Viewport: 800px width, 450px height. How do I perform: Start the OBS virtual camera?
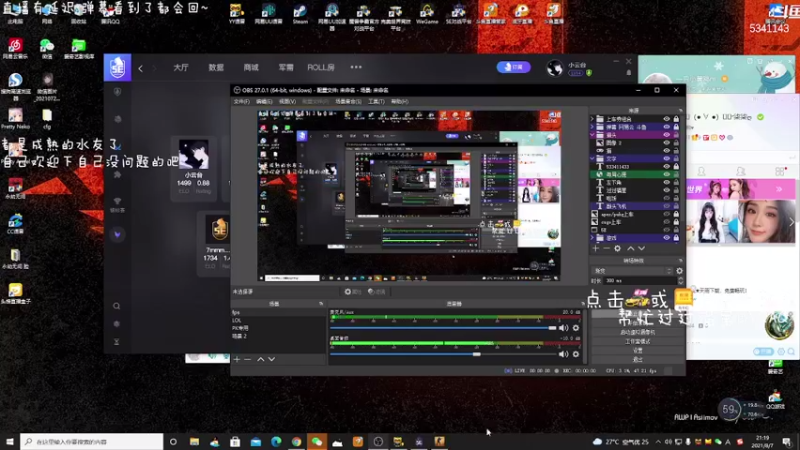coord(638,332)
